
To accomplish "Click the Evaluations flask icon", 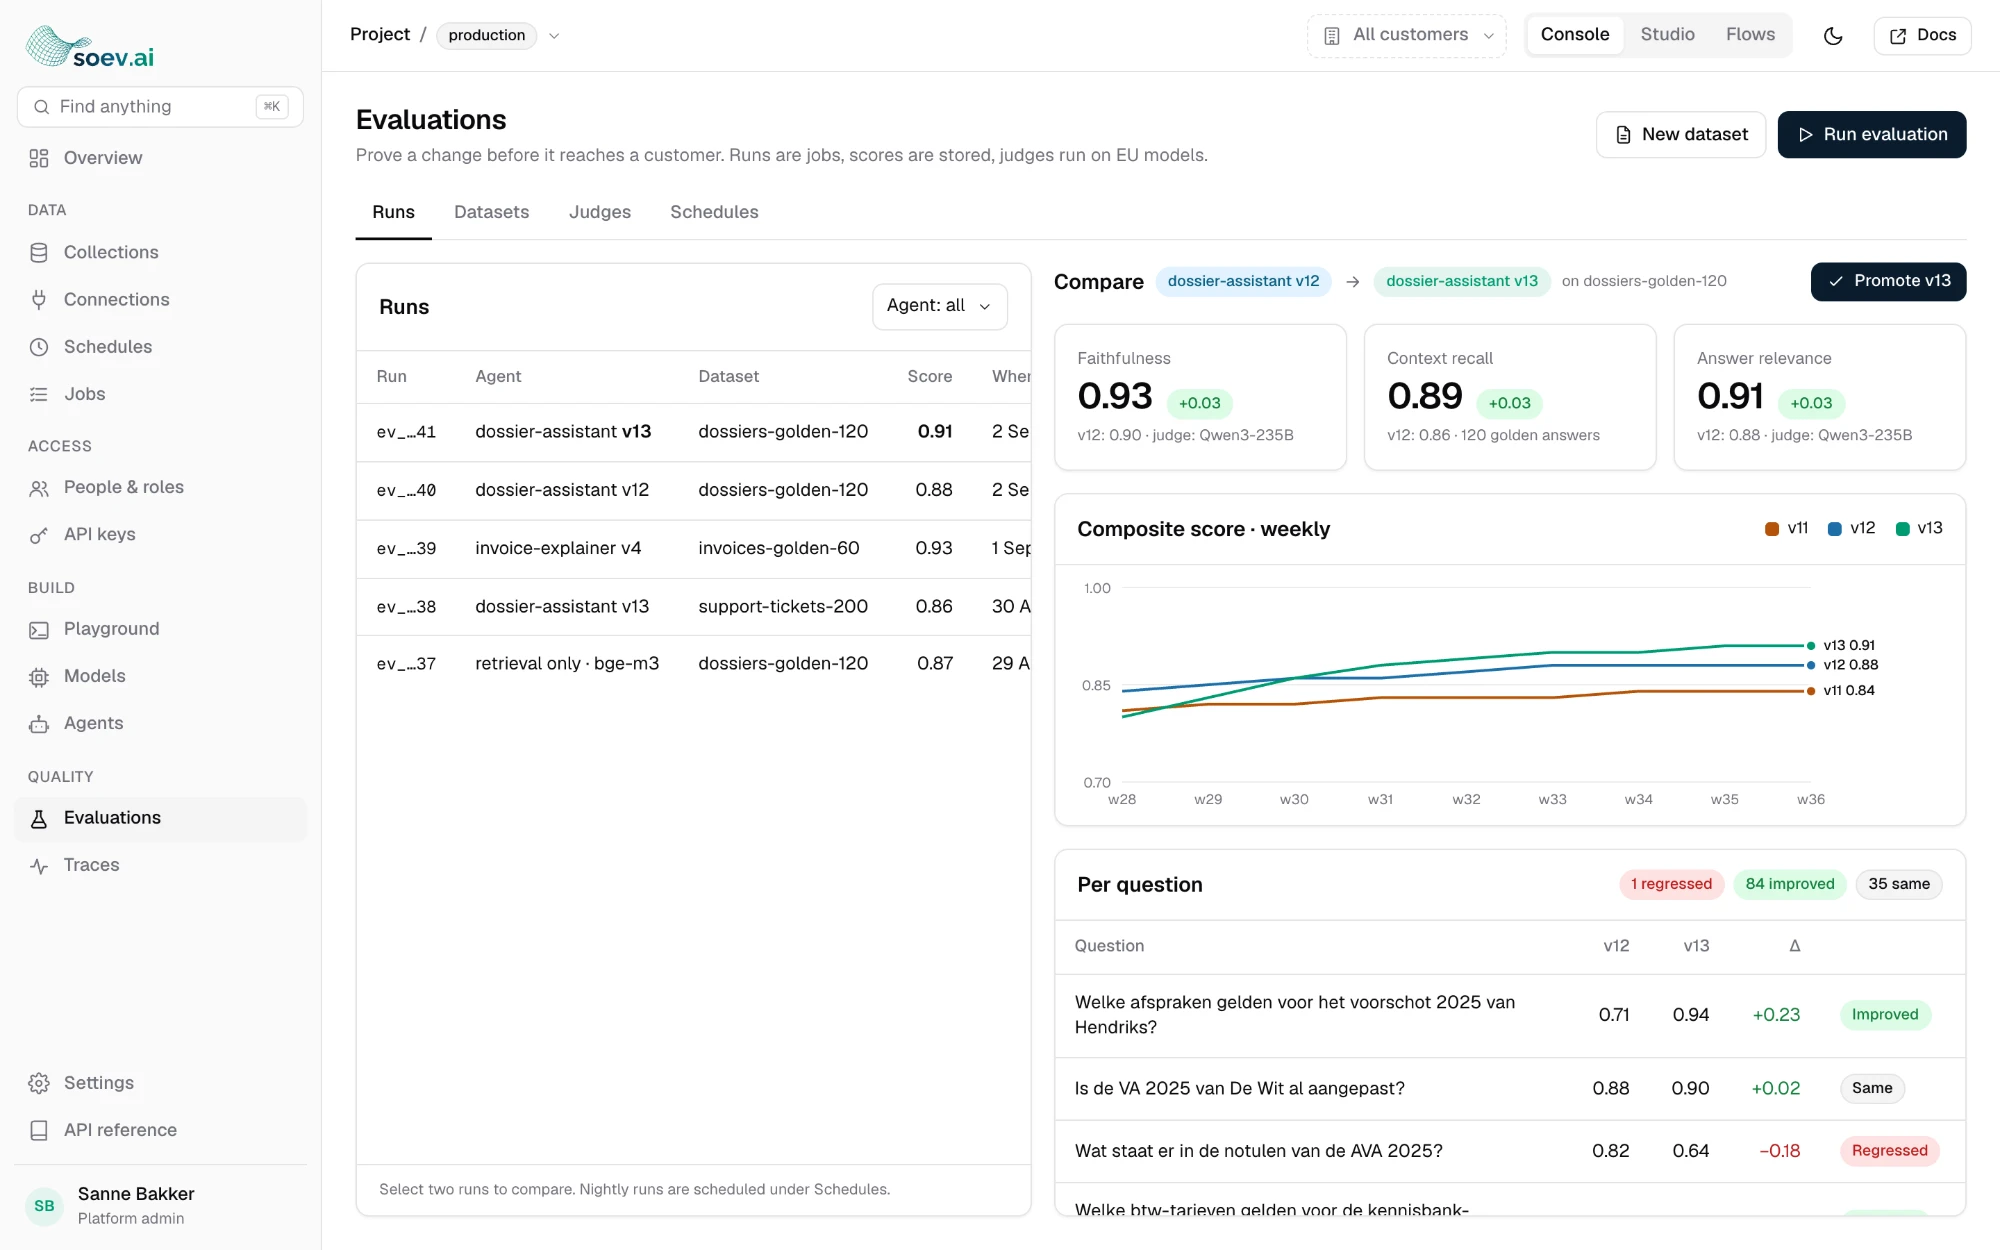I will [39, 819].
